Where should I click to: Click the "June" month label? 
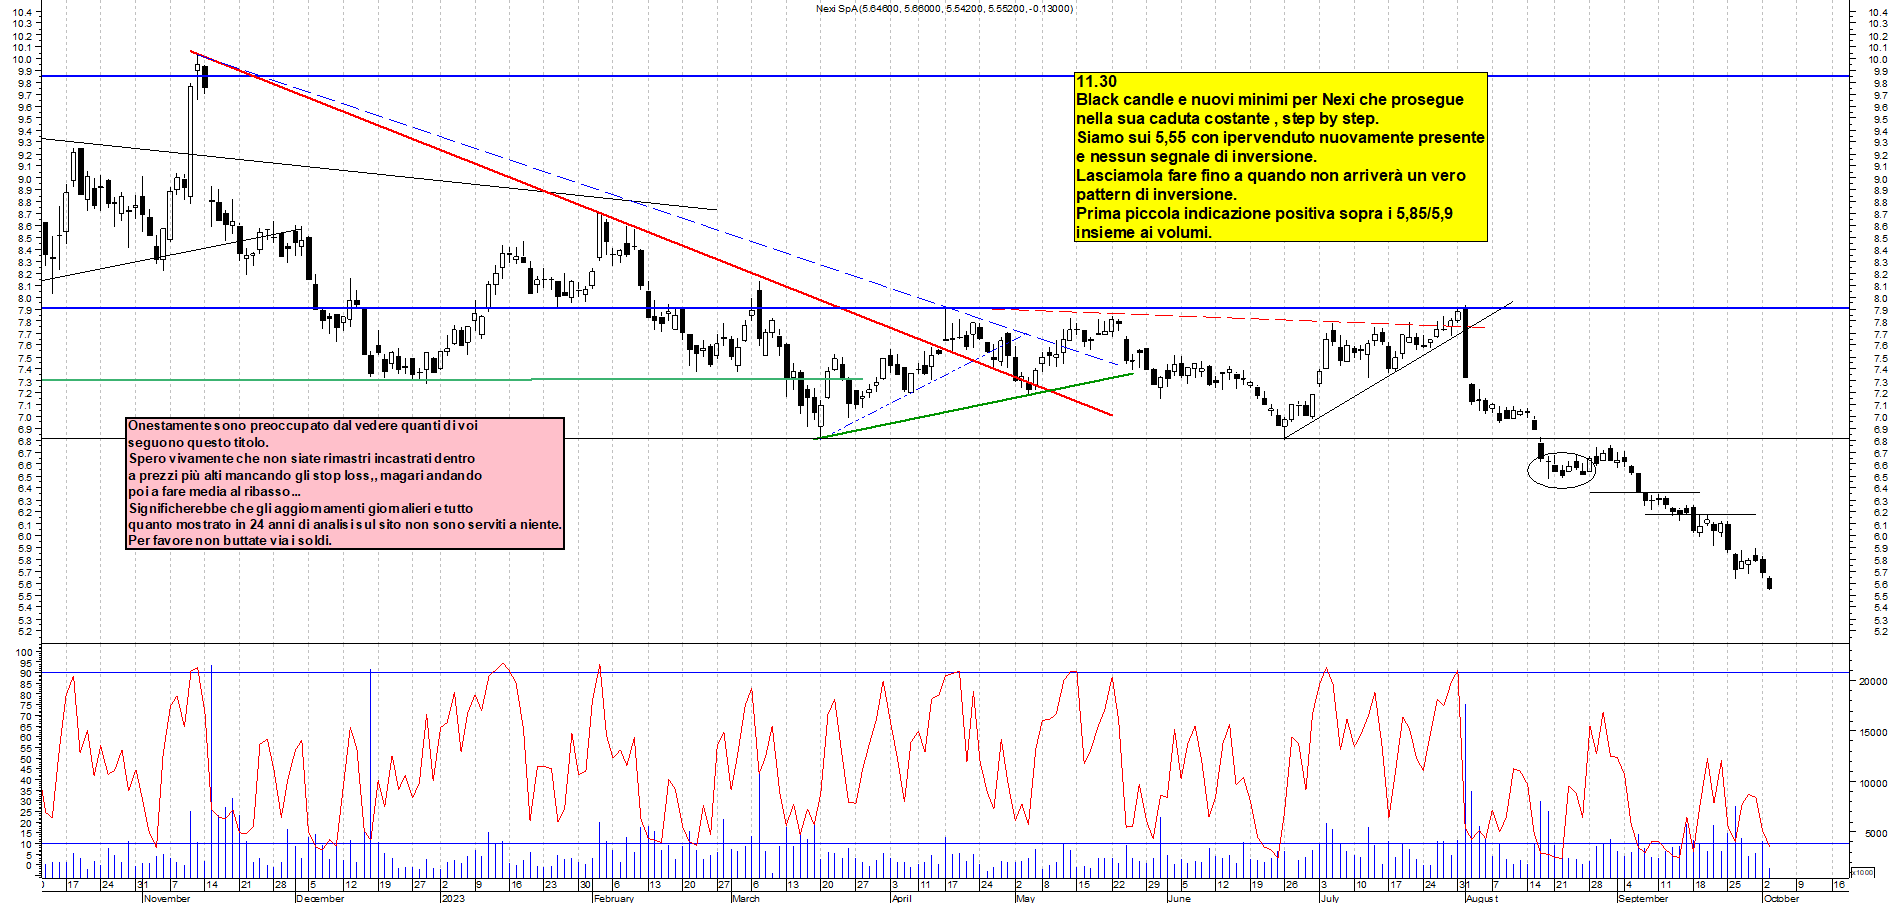1179,898
